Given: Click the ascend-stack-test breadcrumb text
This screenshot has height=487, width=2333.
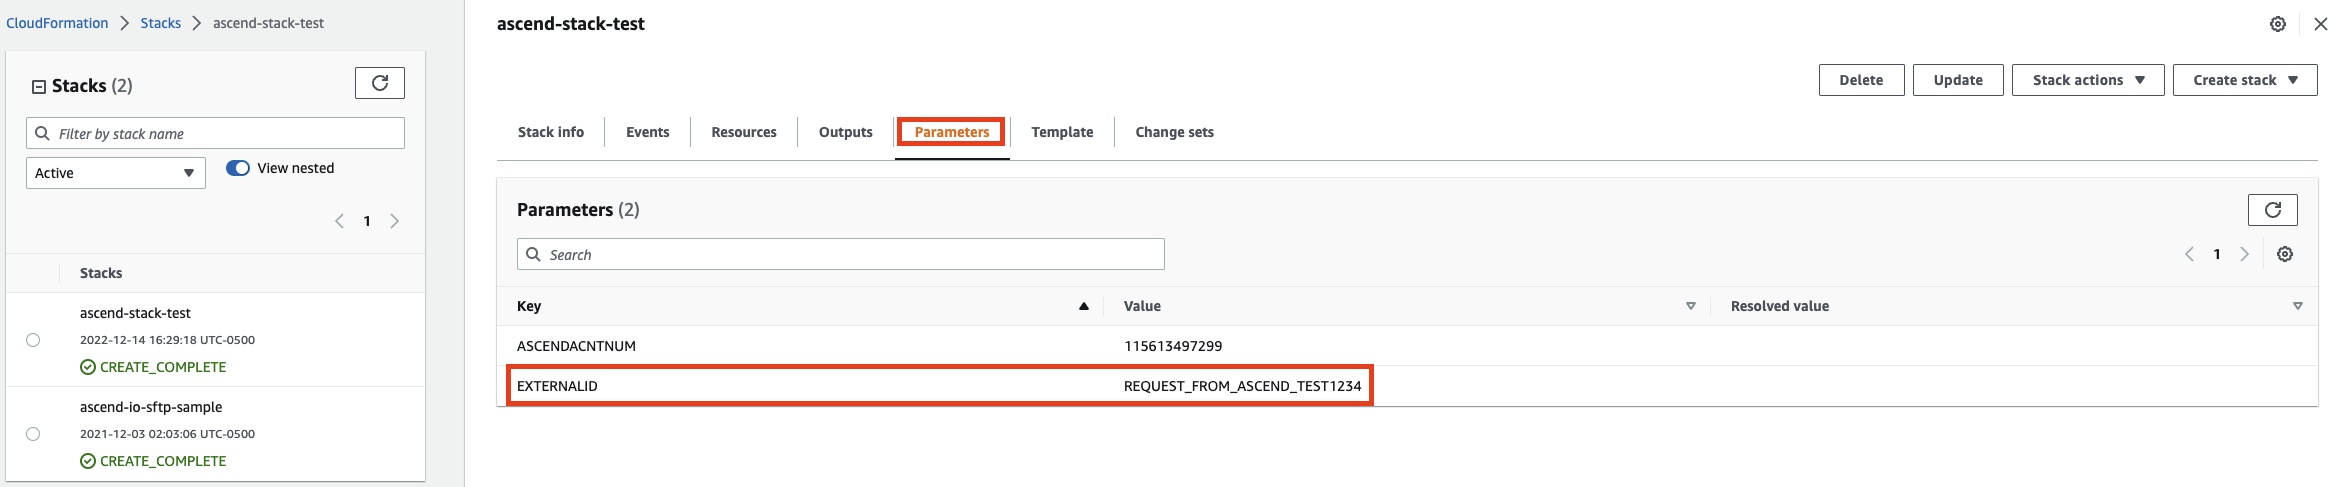Looking at the screenshot, I should click(x=268, y=23).
